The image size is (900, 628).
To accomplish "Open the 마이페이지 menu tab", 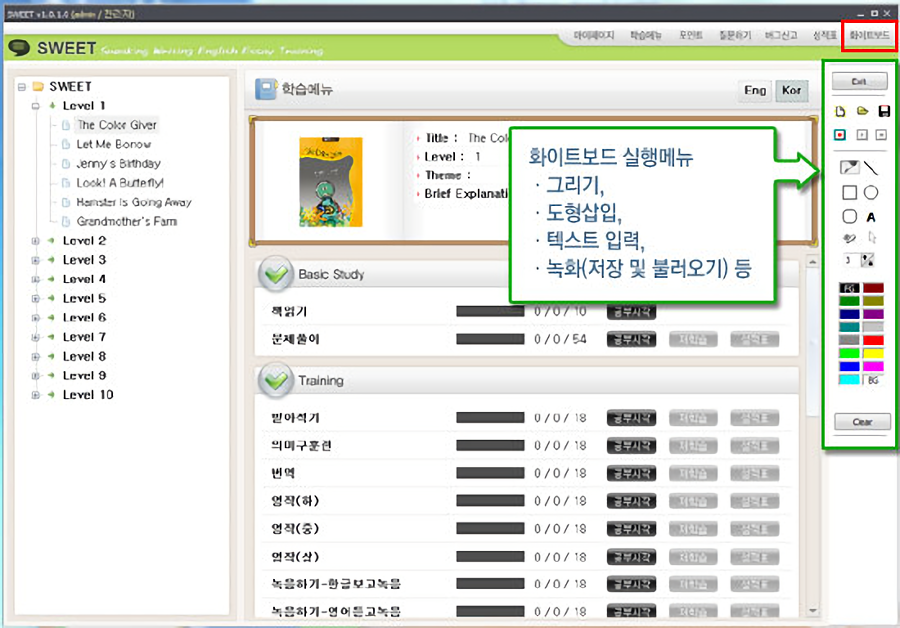I will coord(594,35).
